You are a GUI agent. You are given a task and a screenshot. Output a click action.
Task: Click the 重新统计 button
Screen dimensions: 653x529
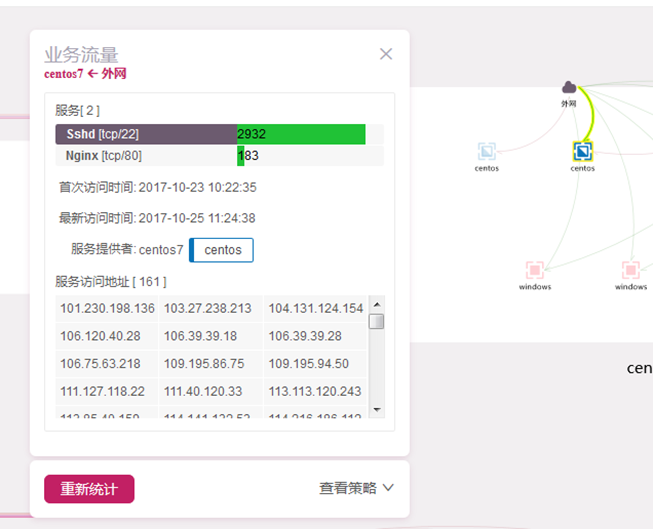(89, 489)
